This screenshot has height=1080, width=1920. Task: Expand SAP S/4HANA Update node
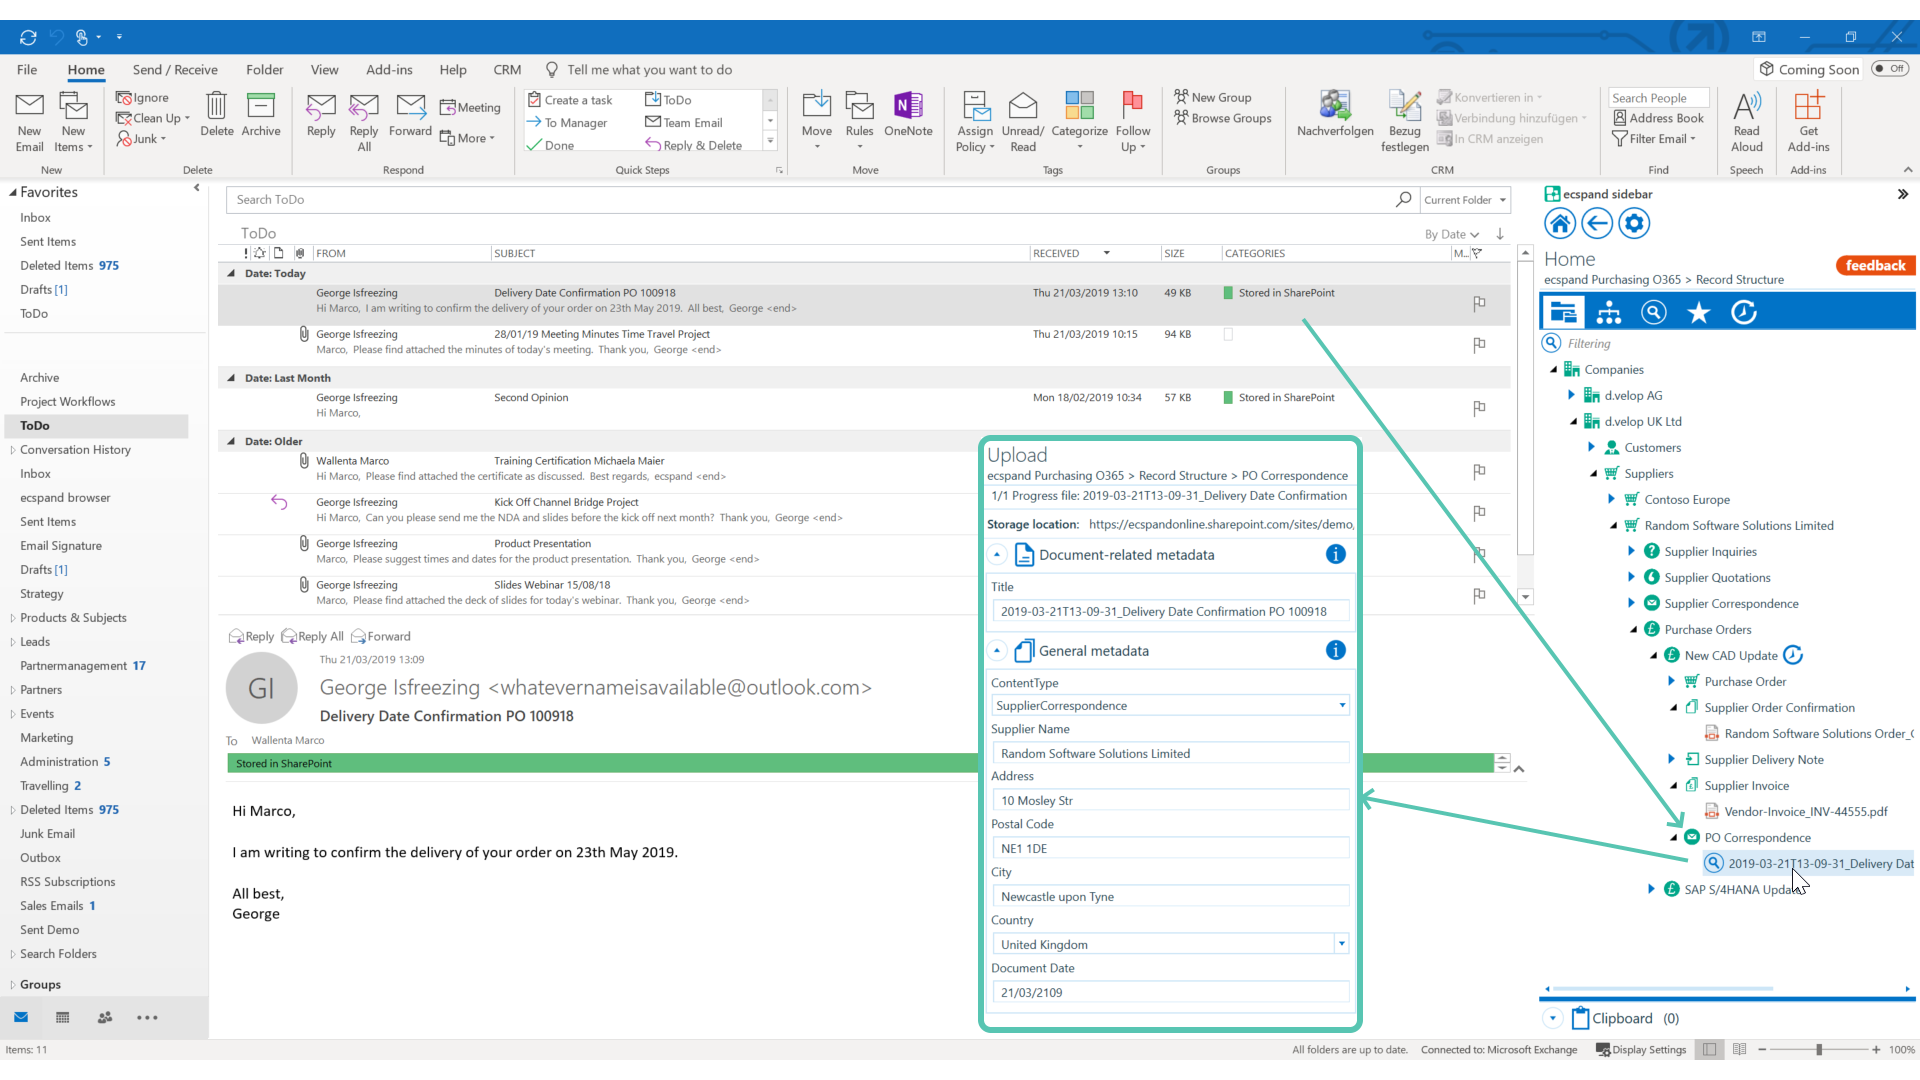pos(1651,889)
